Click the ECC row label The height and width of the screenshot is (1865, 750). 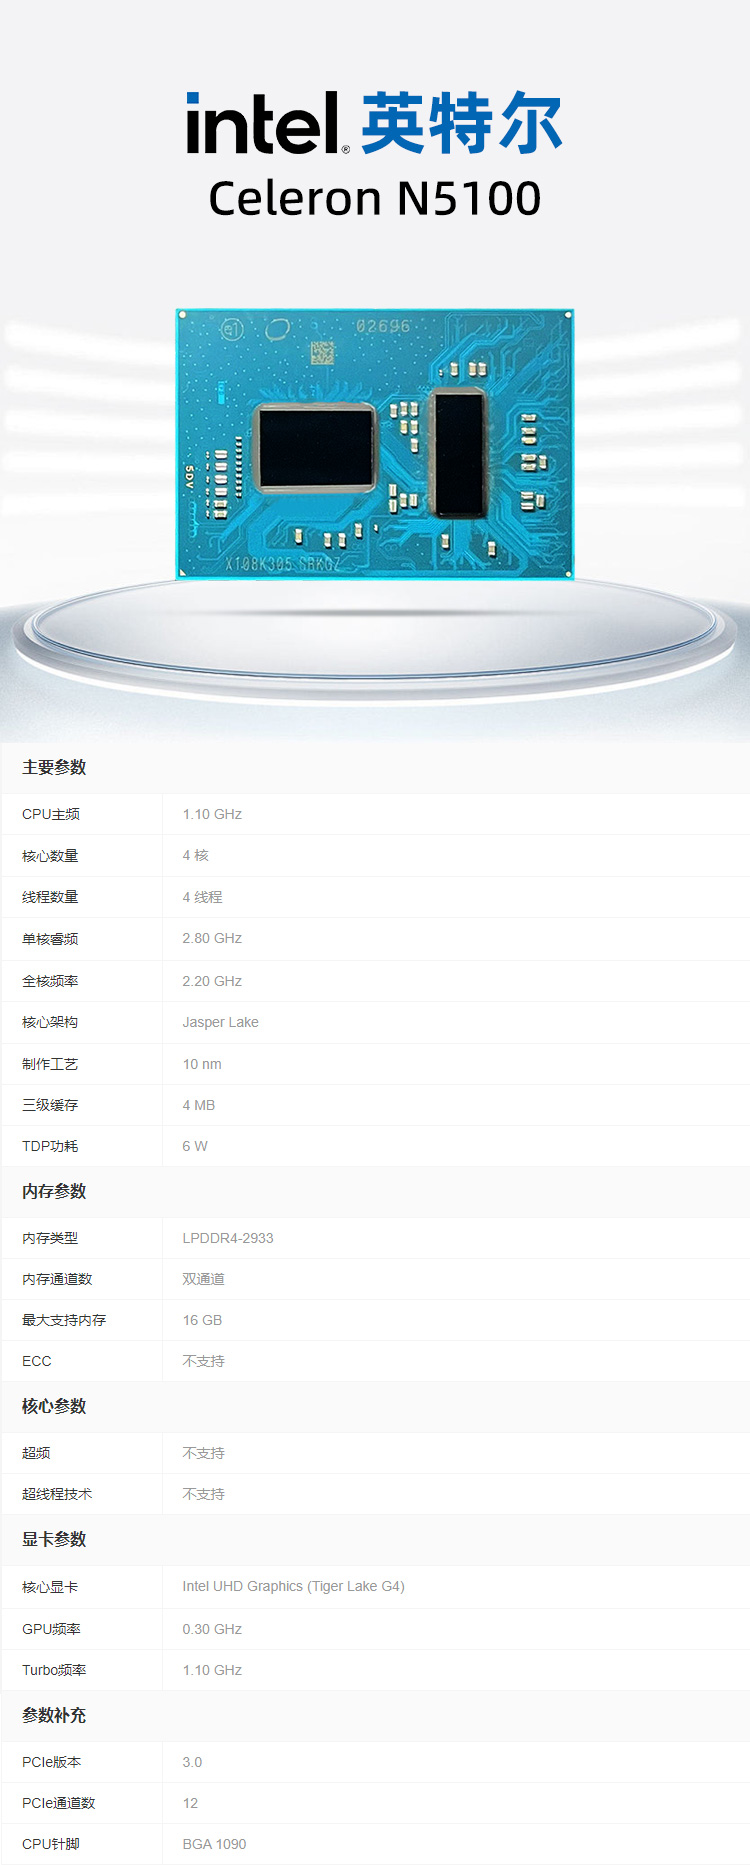[x=37, y=1361]
